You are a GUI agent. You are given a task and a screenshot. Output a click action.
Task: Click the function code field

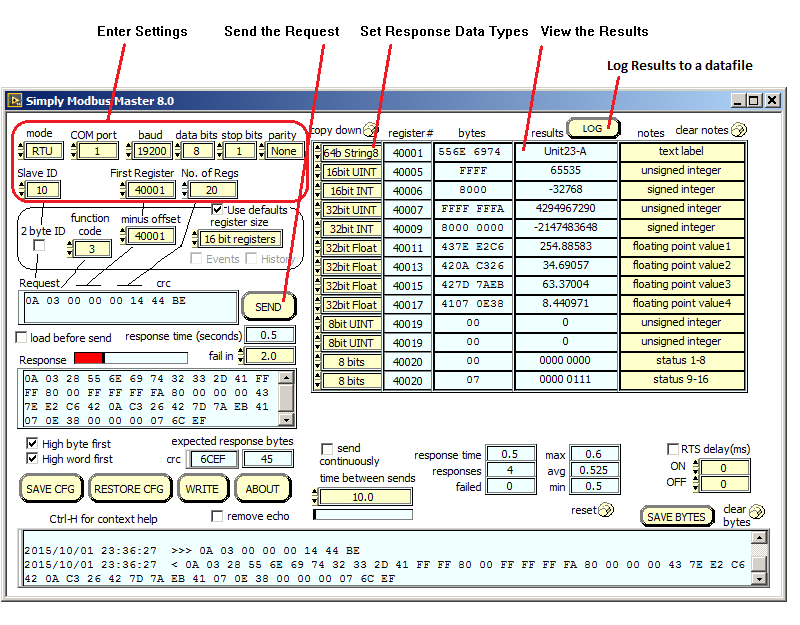point(92,249)
